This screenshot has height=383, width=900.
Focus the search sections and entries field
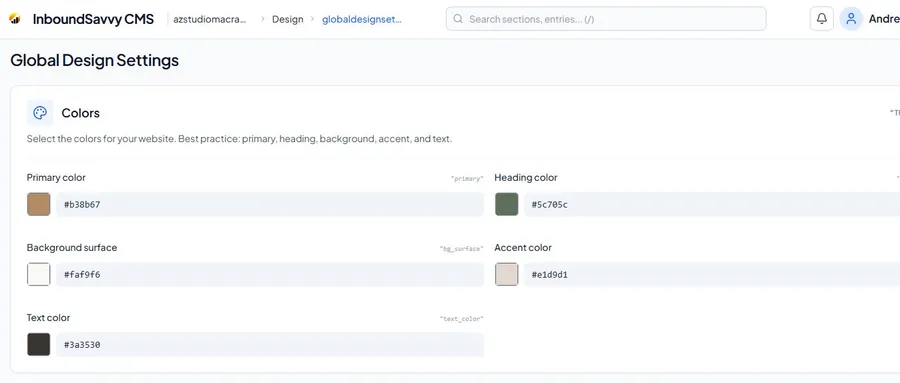click(x=606, y=19)
